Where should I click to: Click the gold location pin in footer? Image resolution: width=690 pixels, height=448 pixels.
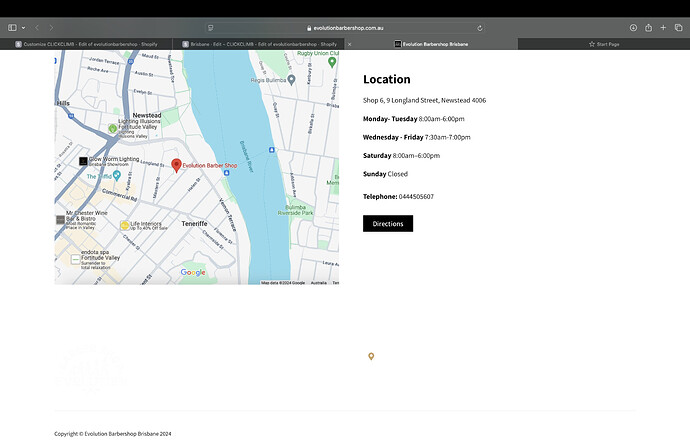pos(371,356)
